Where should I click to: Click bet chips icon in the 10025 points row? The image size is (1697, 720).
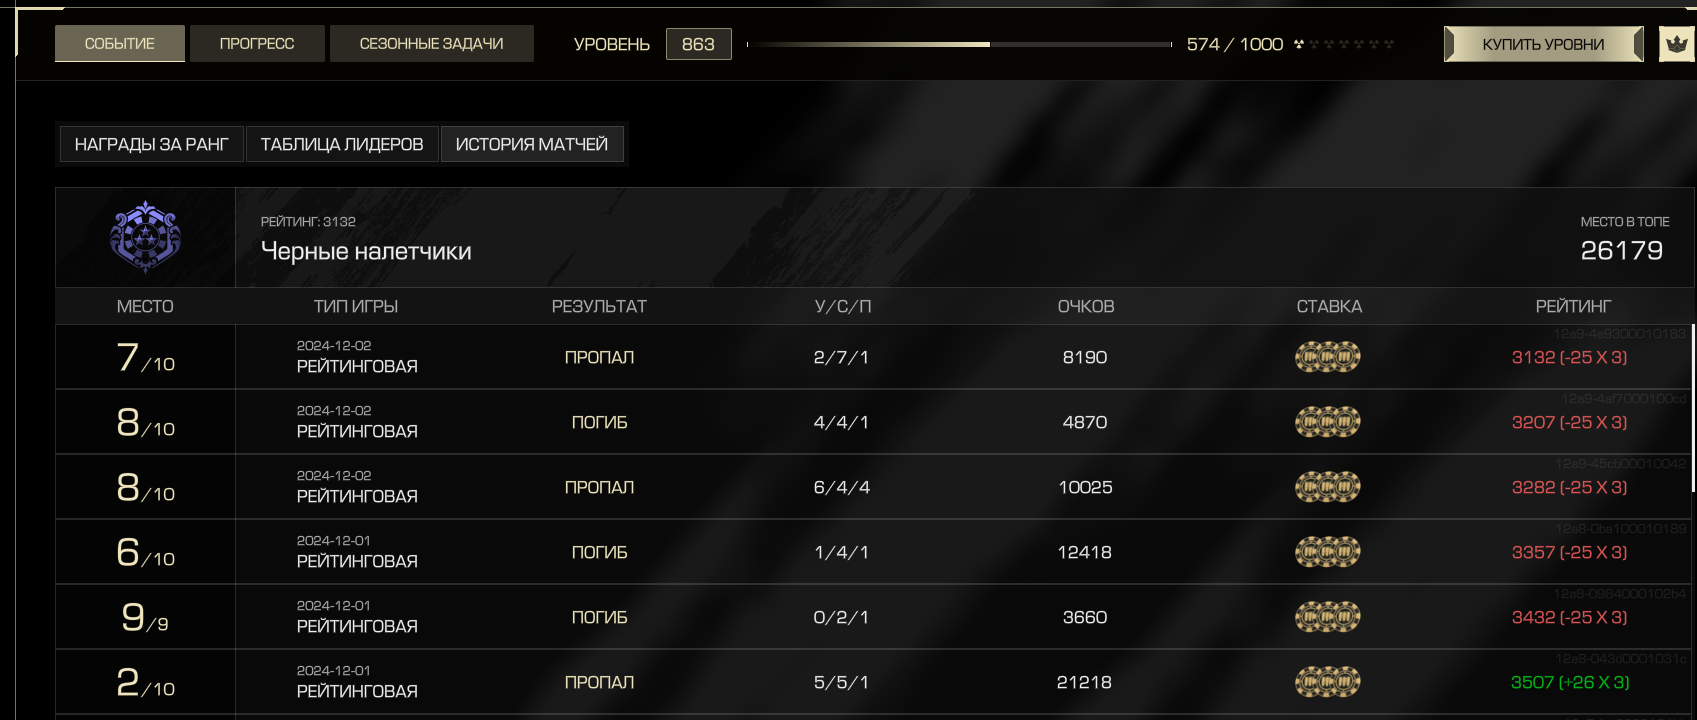point(1328,487)
